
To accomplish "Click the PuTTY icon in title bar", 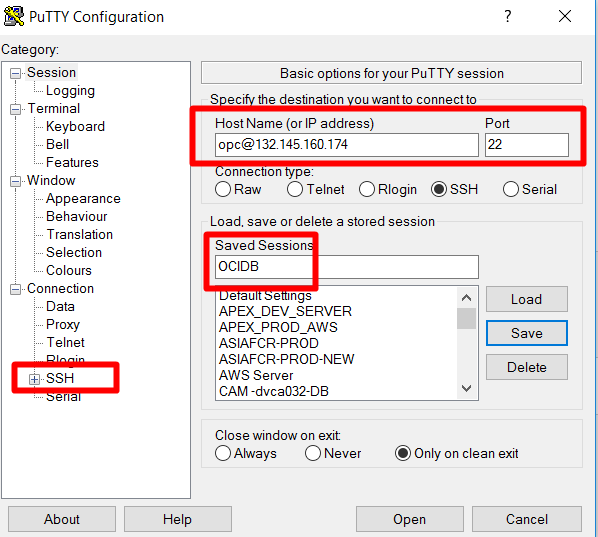I will [x=14, y=16].
